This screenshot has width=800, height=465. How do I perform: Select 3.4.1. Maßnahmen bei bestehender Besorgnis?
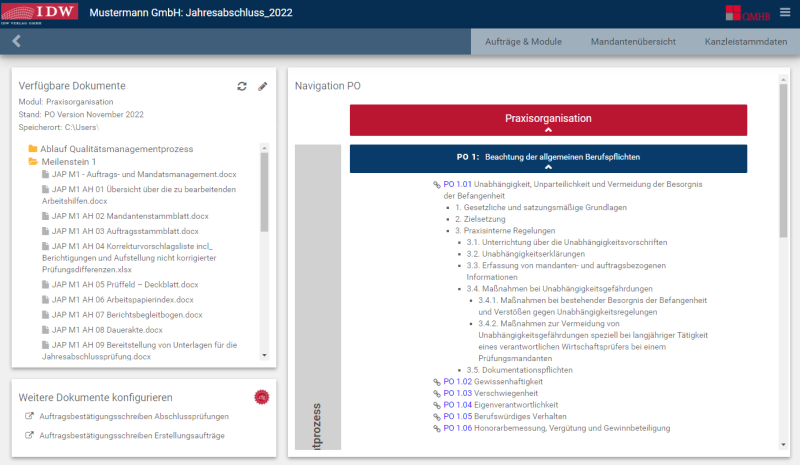(x=592, y=306)
